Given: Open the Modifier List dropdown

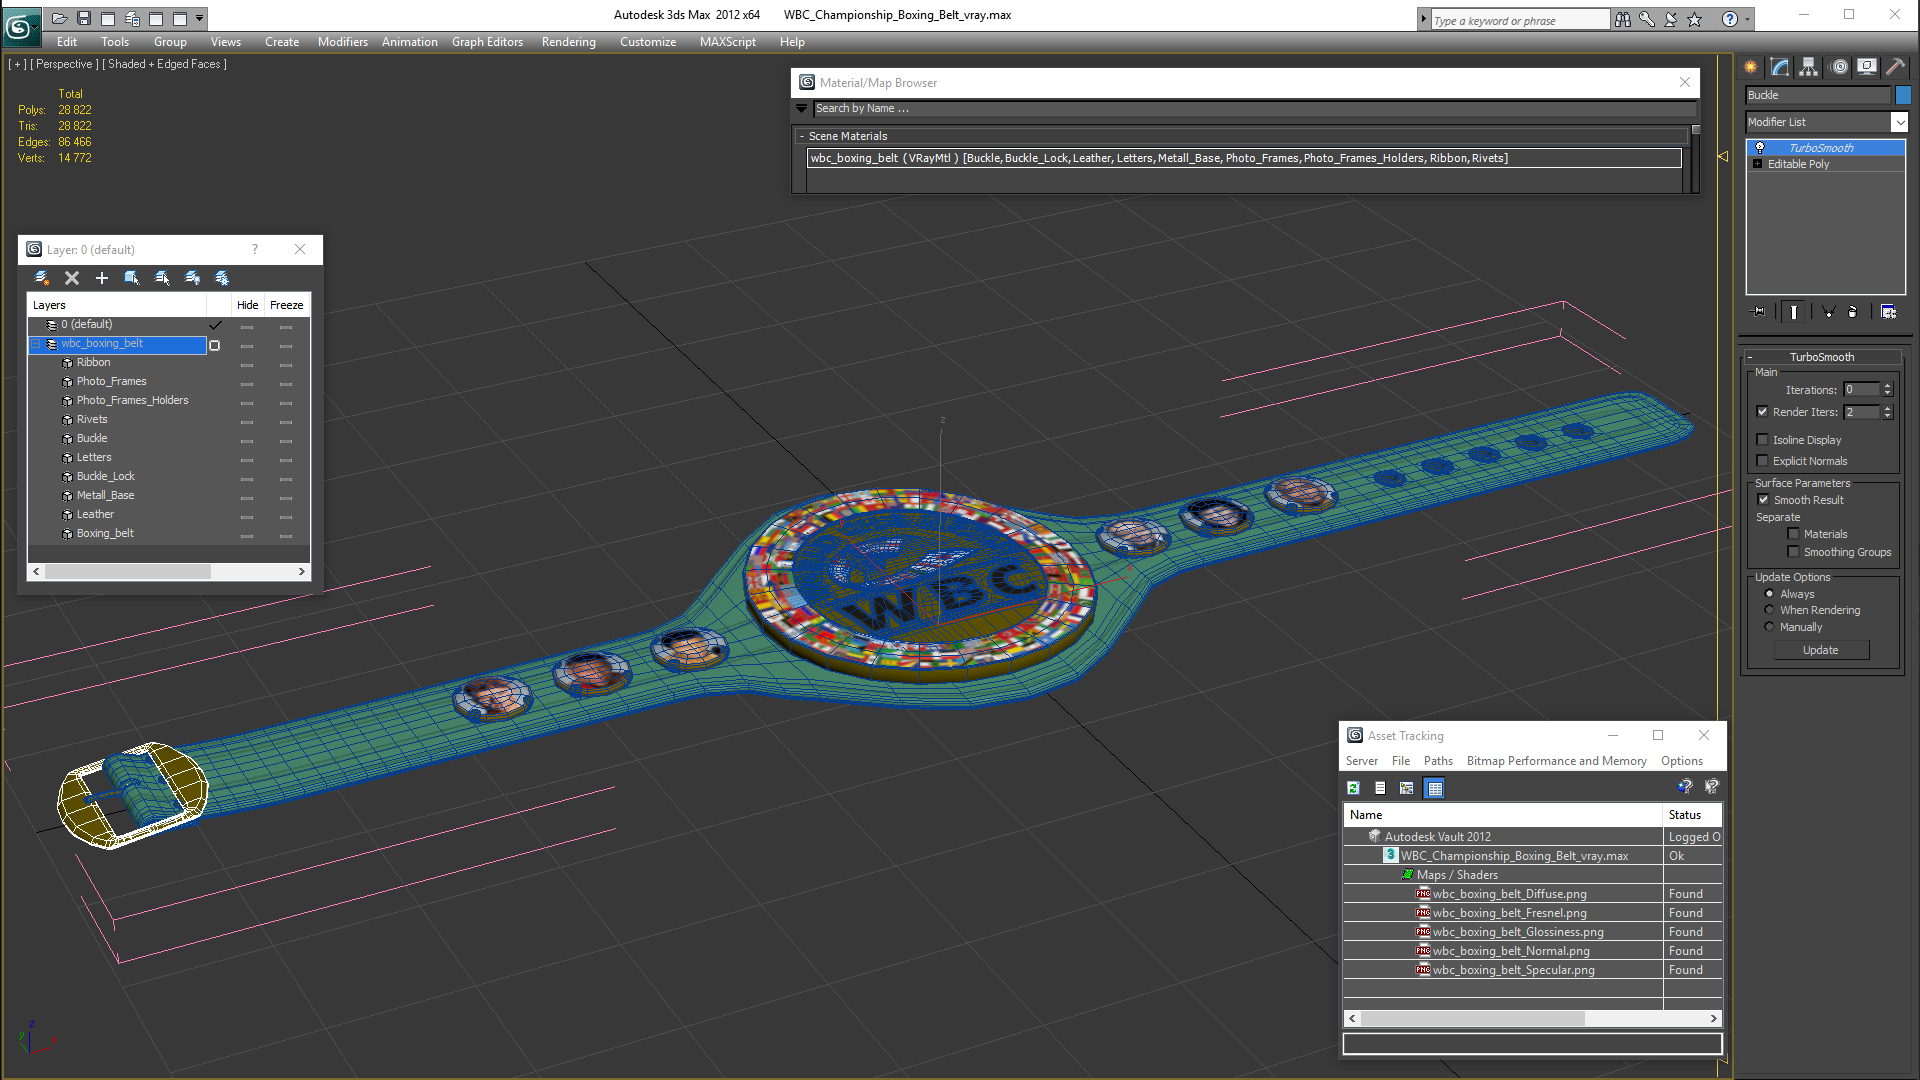Looking at the screenshot, I should 1899,122.
